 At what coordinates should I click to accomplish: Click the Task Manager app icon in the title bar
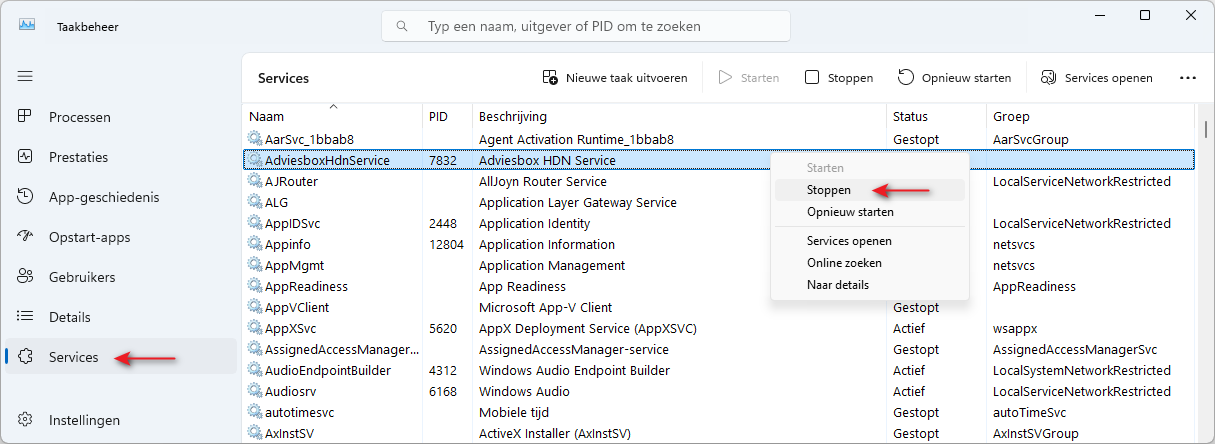(x=26, y=26)
